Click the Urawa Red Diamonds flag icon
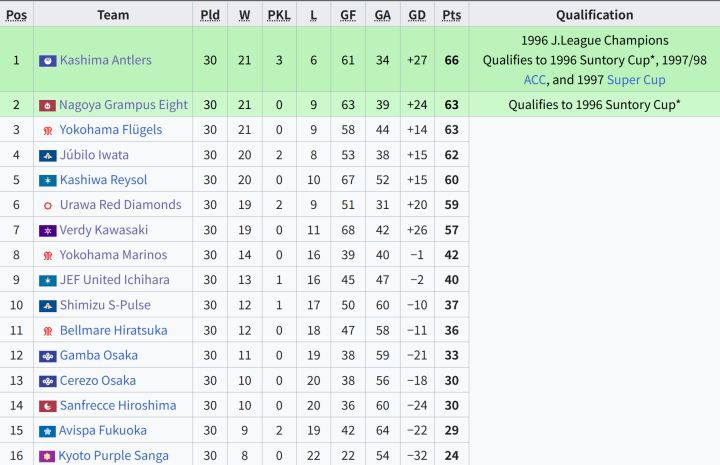This screenshot has width=720, height=465. 48,206
